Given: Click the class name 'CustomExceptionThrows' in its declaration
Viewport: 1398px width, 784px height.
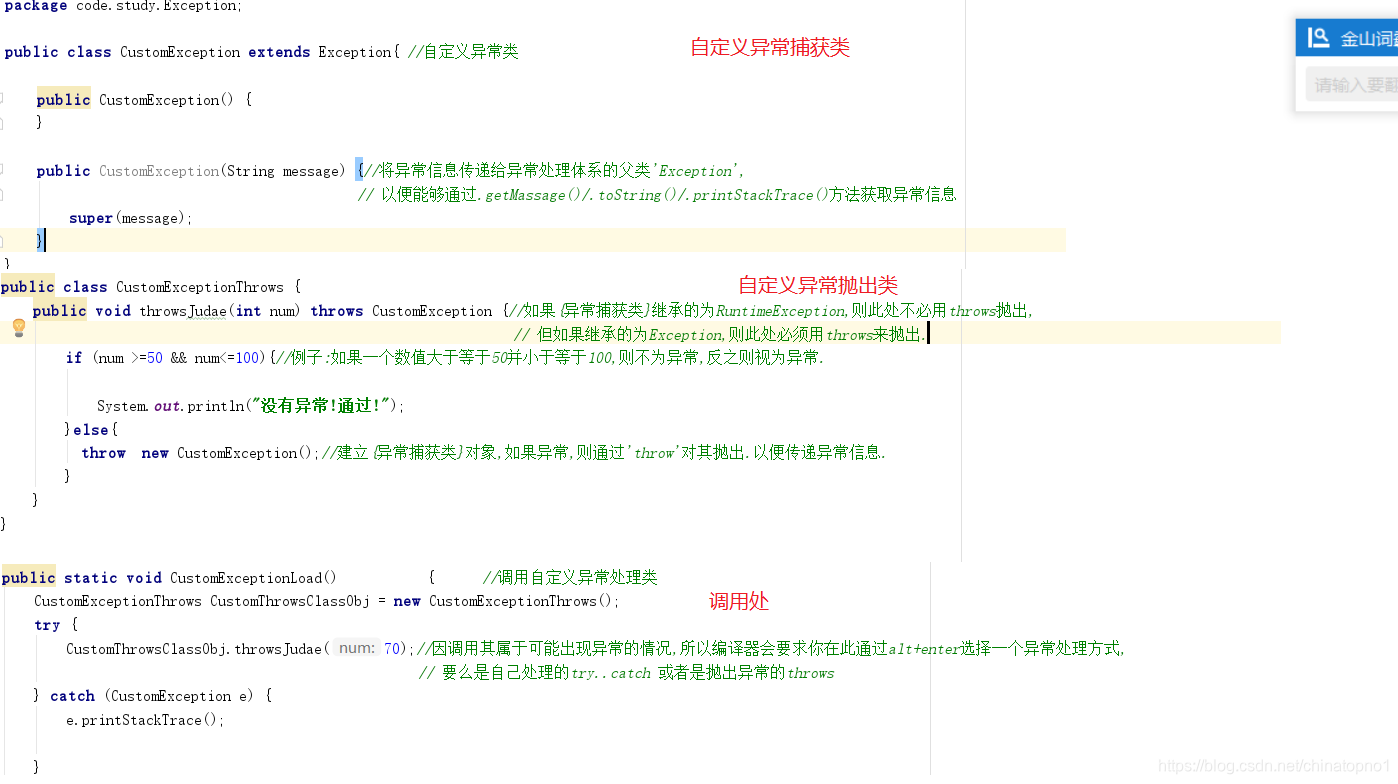Looking at the screenshot, I should pyautogui.click(x=200, y=287).
